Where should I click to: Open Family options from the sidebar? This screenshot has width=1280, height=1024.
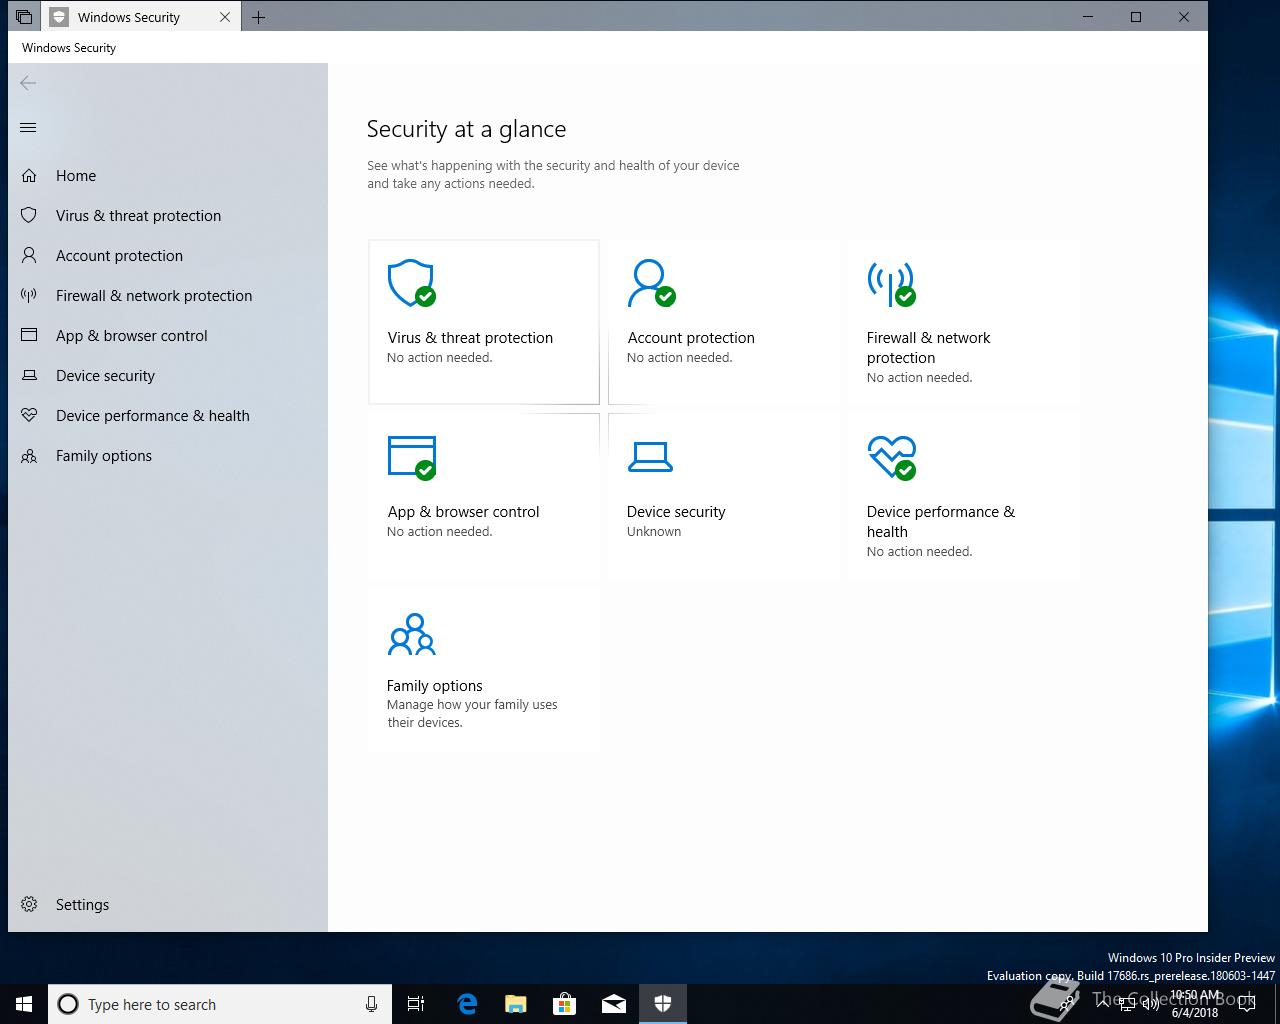168,456
